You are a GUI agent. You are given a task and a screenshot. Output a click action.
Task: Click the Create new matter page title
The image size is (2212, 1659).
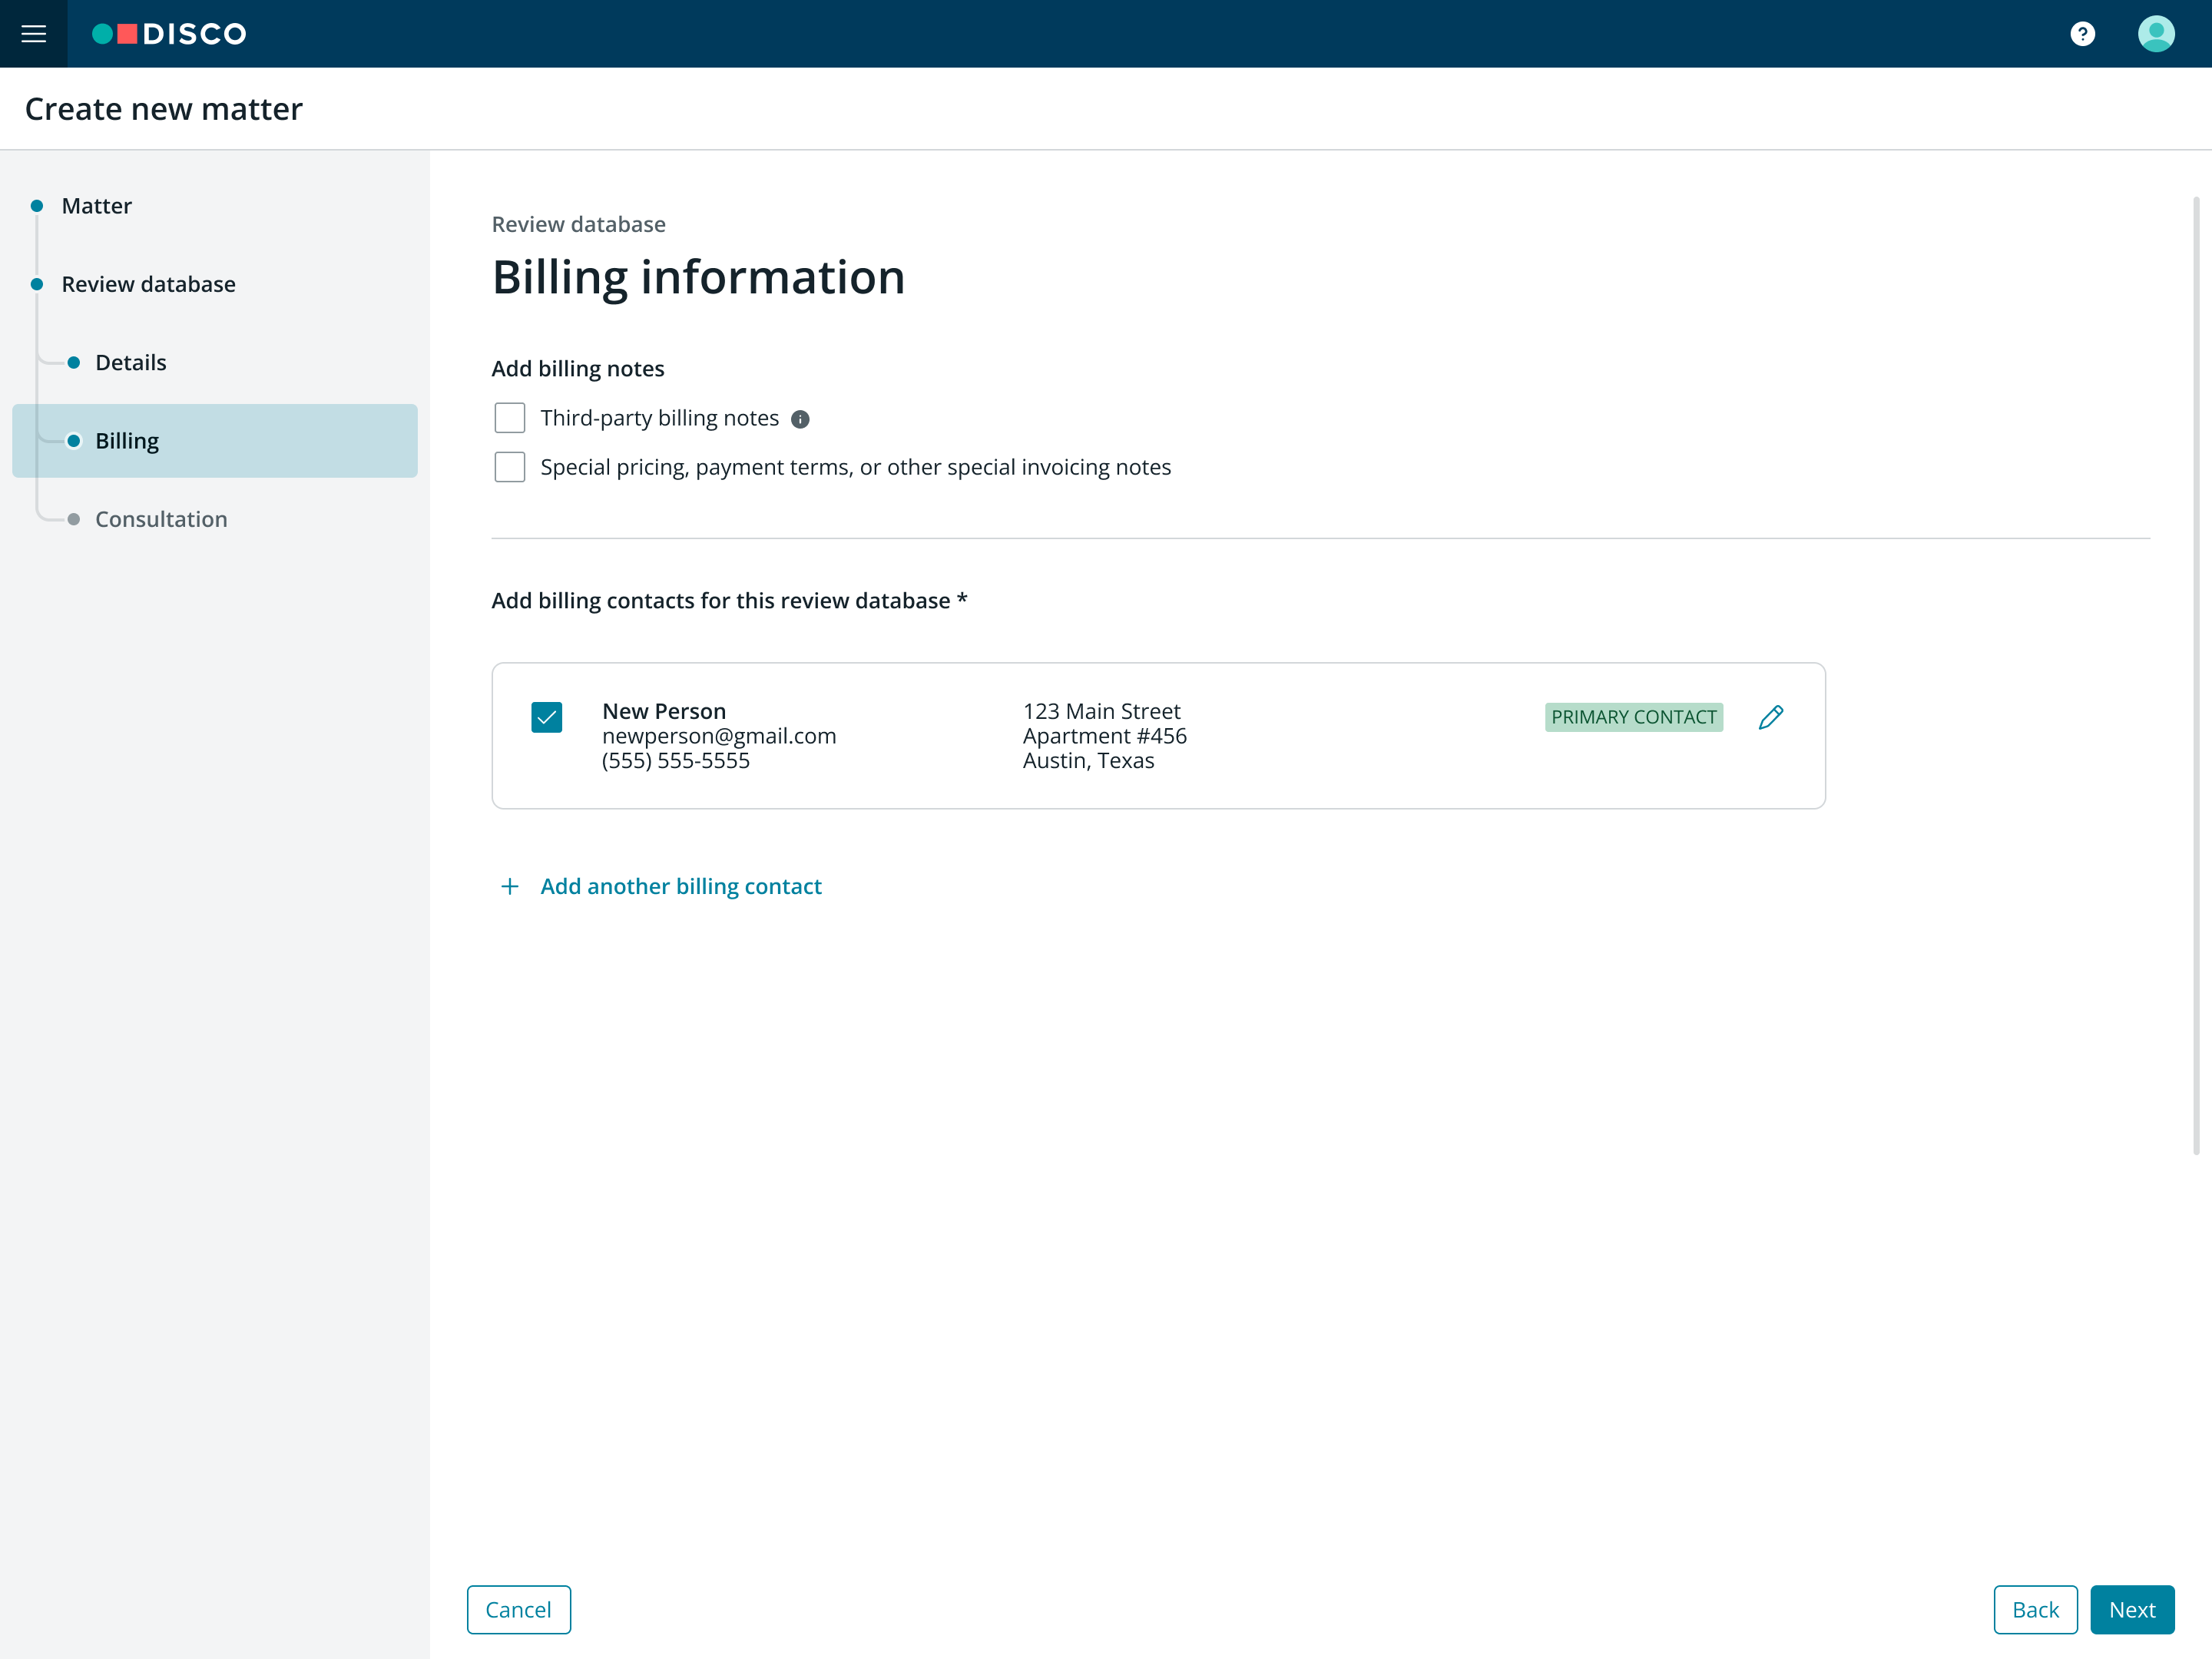point(164,109)
